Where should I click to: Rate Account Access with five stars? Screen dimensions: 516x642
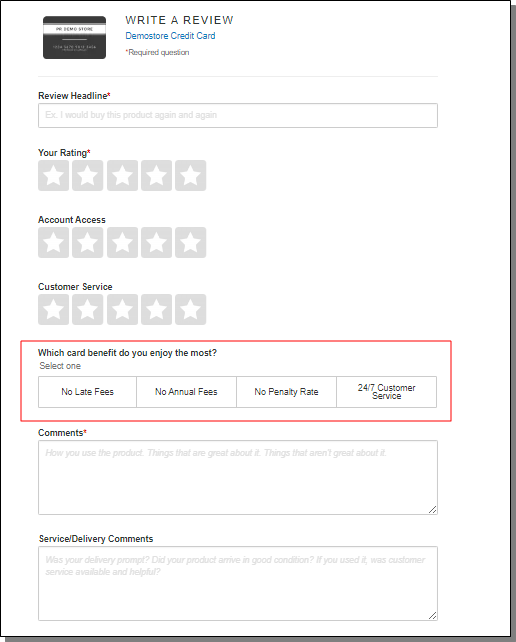pyautogui.click(x=190, y=242)
